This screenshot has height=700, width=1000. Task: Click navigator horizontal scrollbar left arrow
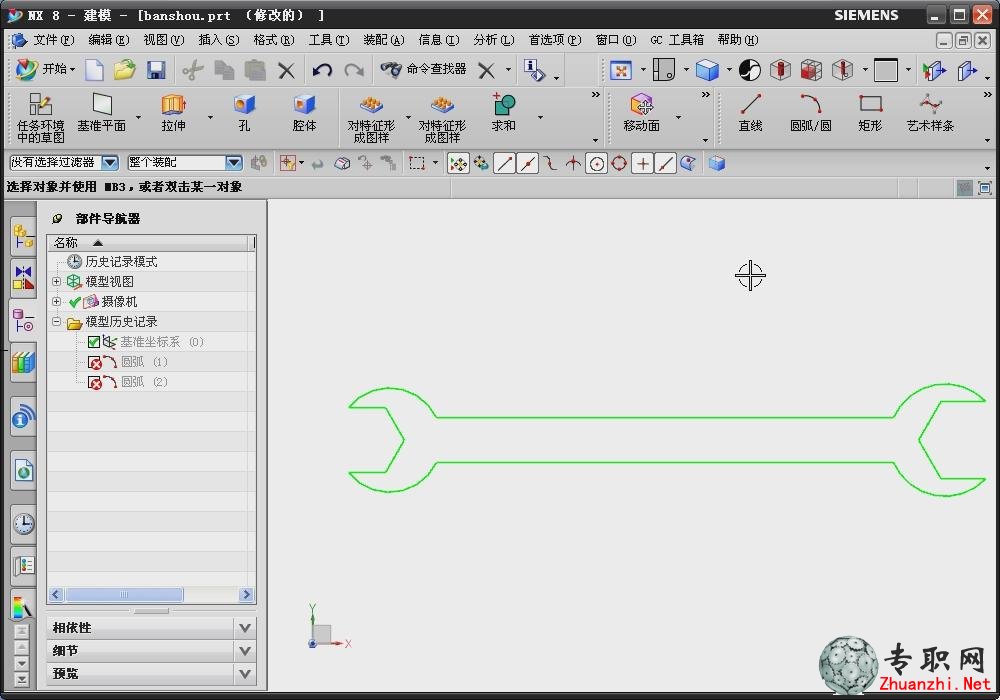point(55,595)
